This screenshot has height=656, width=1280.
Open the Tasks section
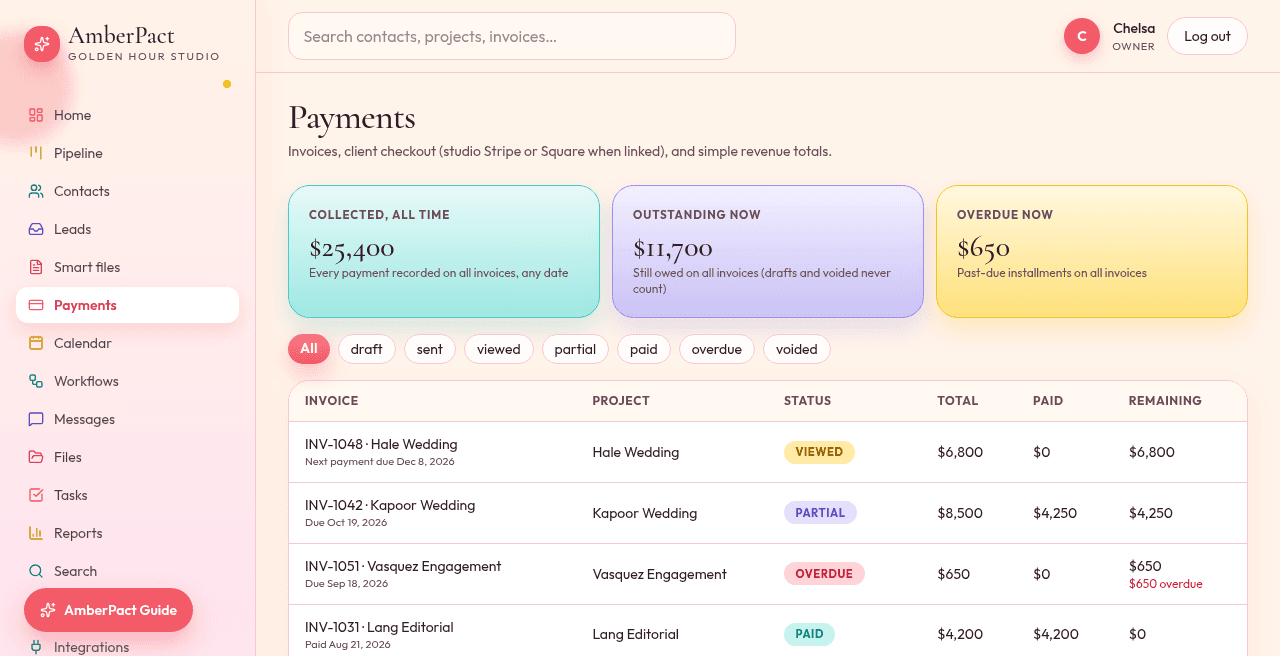point(127,495)
